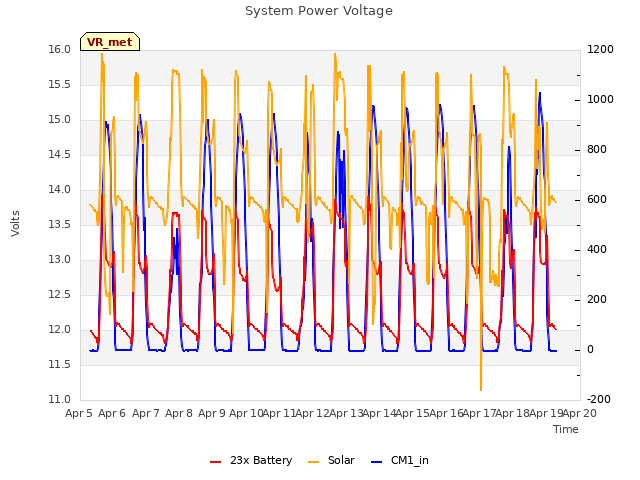Click the 12.5 left axis value
This screenshot has width=640, height=480.
[x=60, y=295]
